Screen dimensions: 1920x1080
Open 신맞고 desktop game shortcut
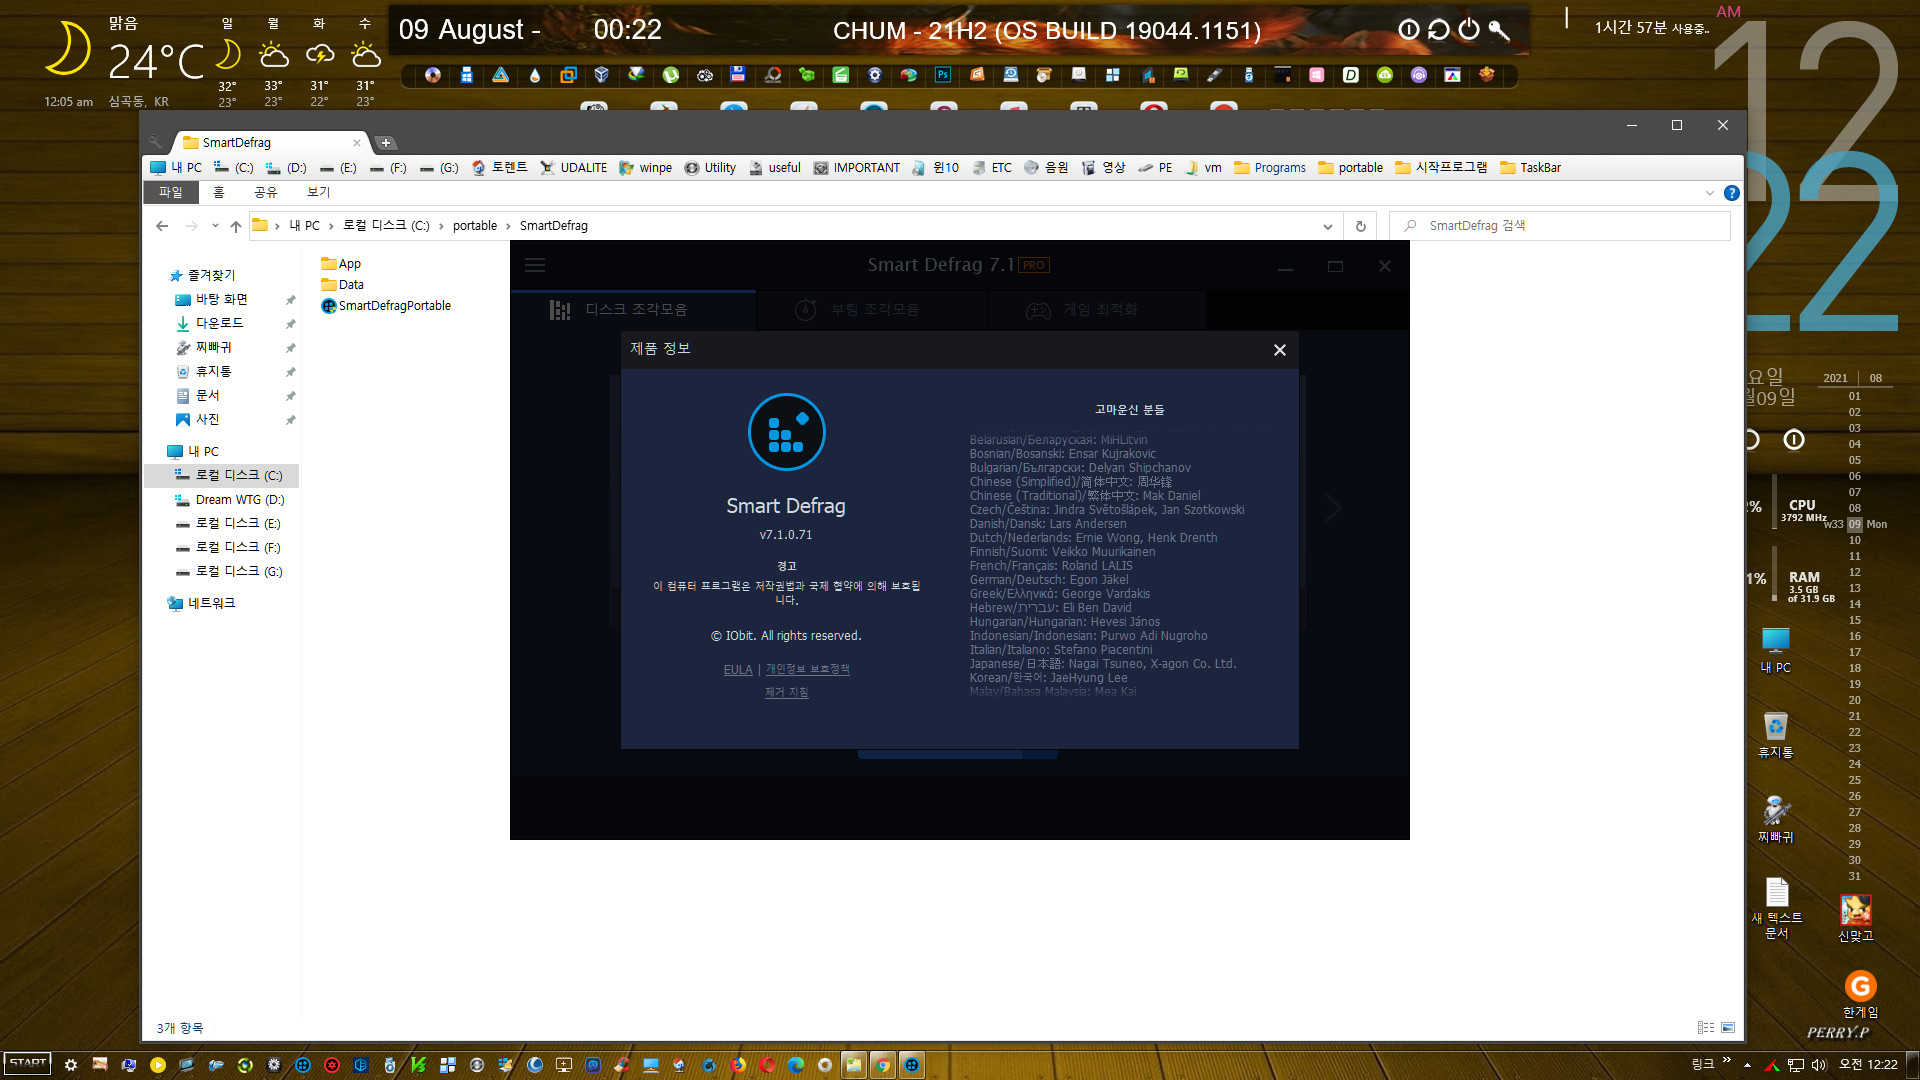point(1856,918)
